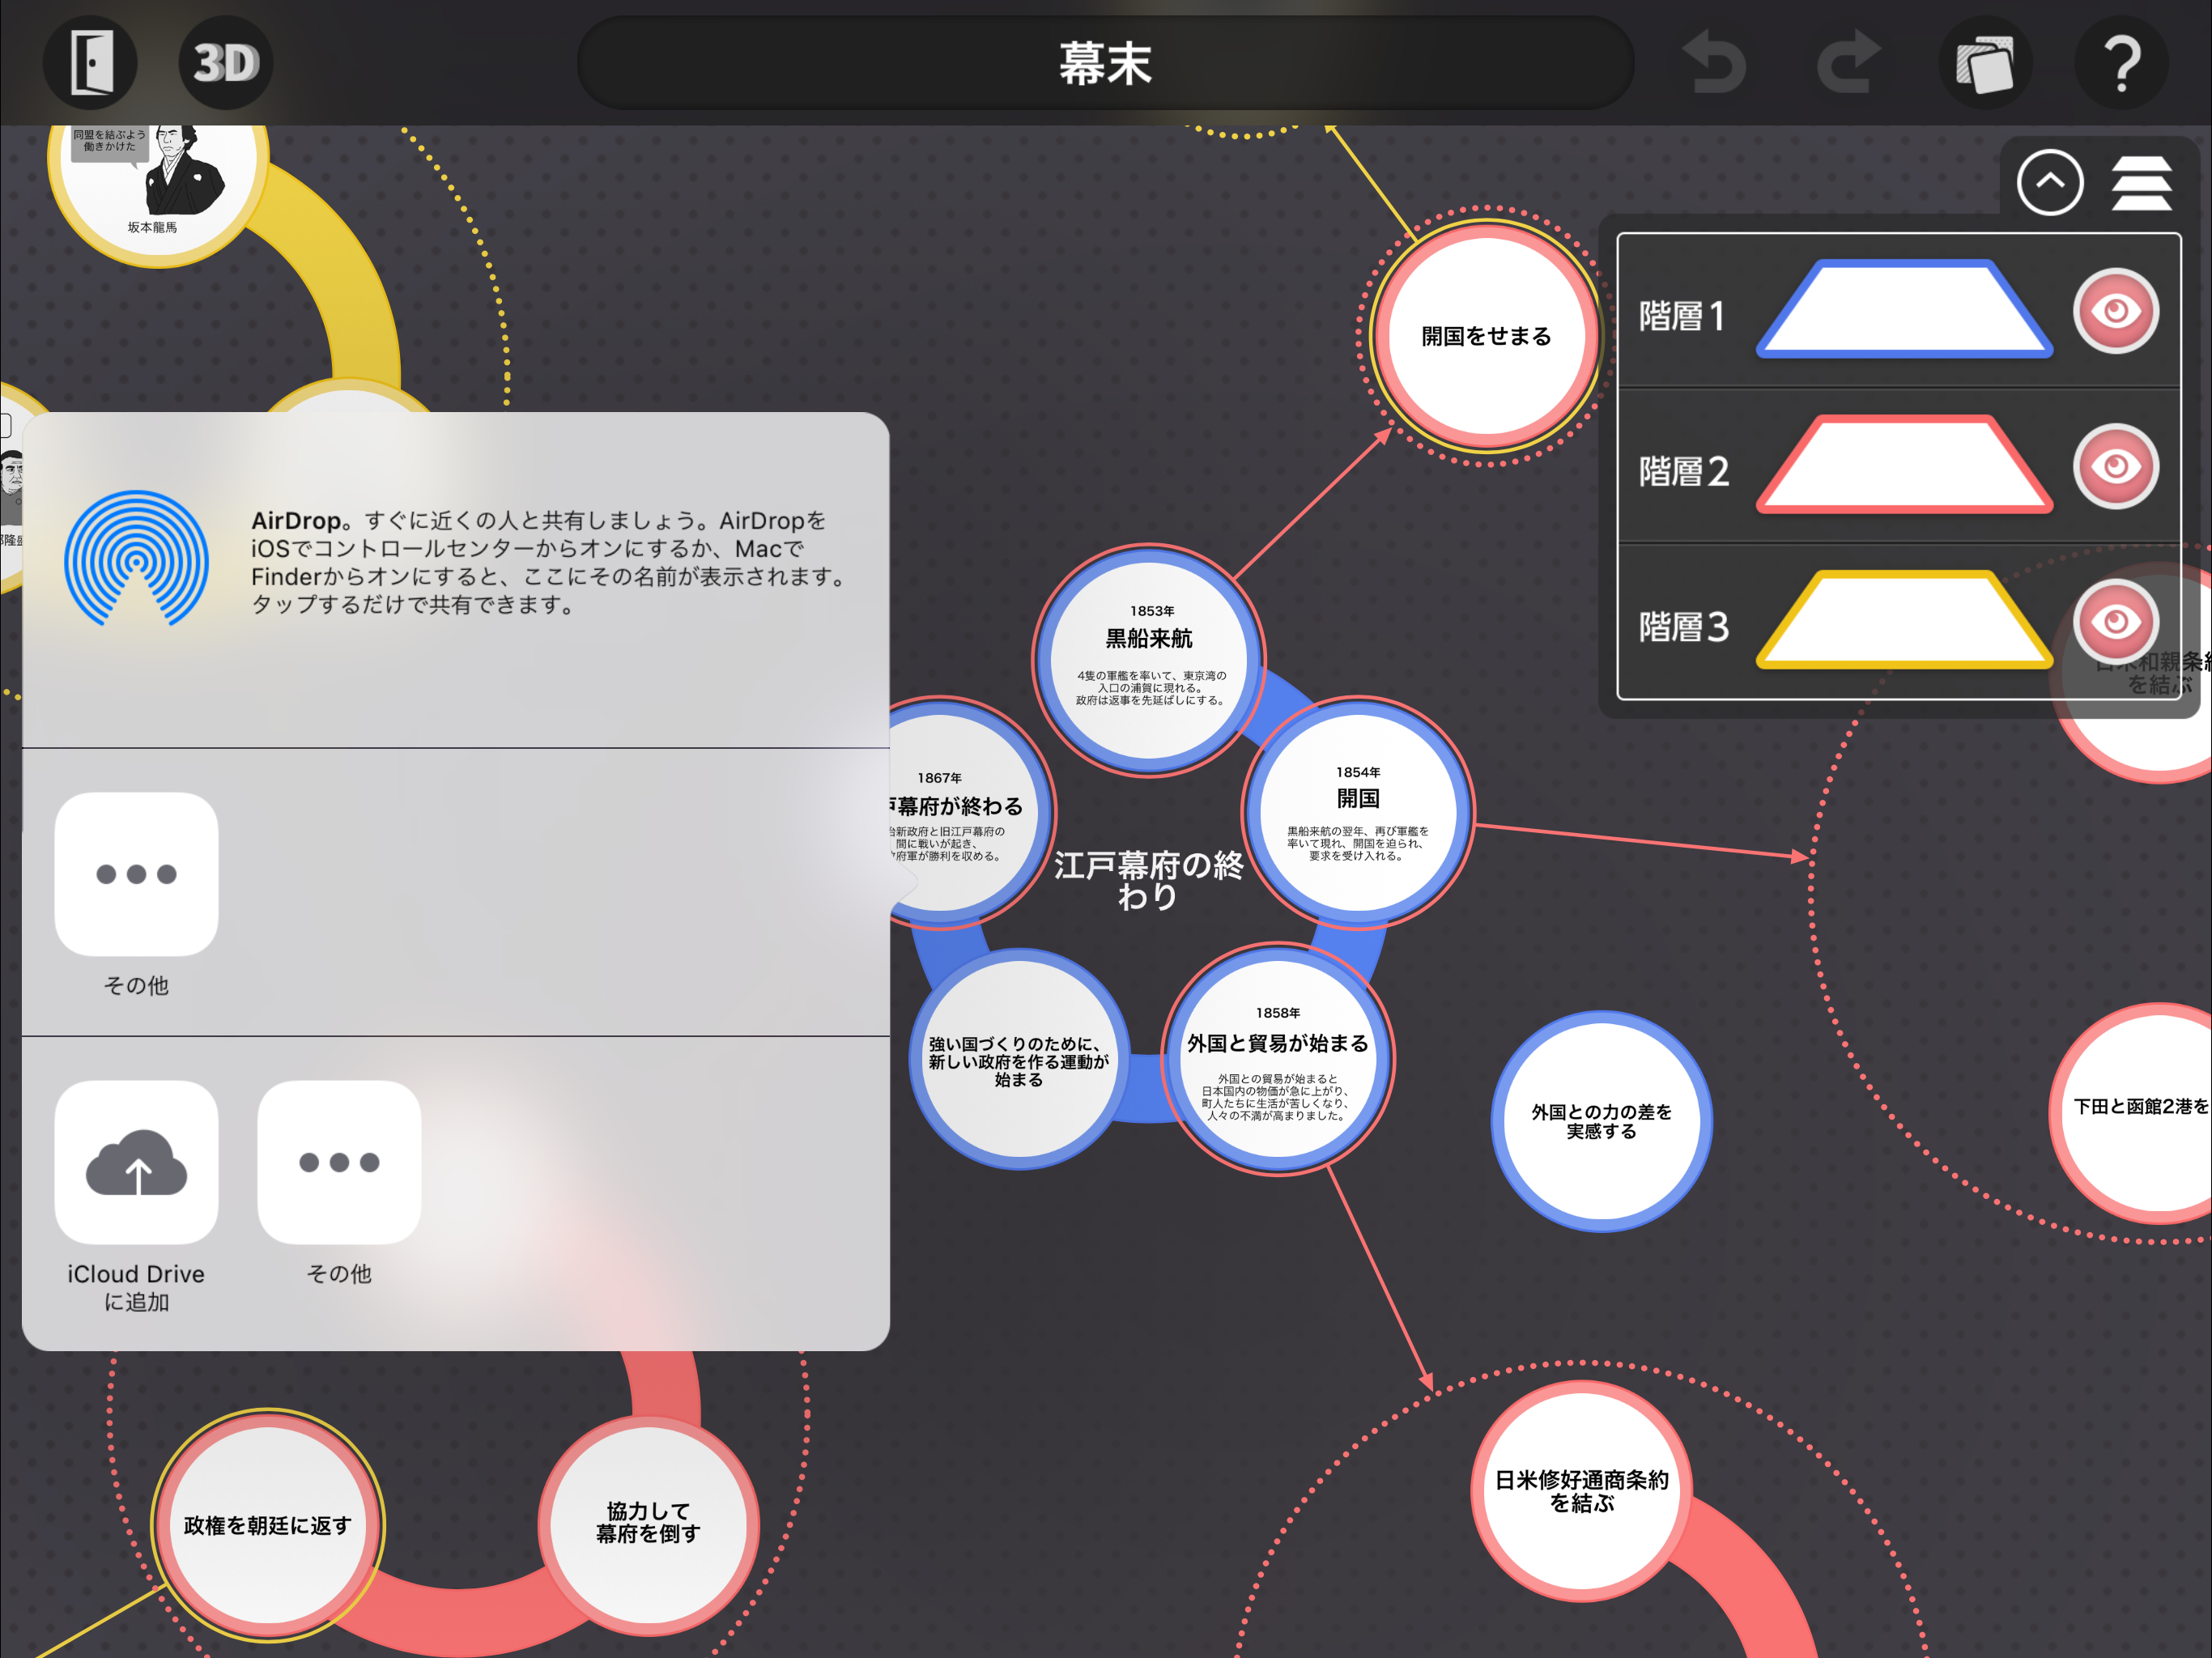
Task: Switch to 3D view mode
Action: pos(226,62)
